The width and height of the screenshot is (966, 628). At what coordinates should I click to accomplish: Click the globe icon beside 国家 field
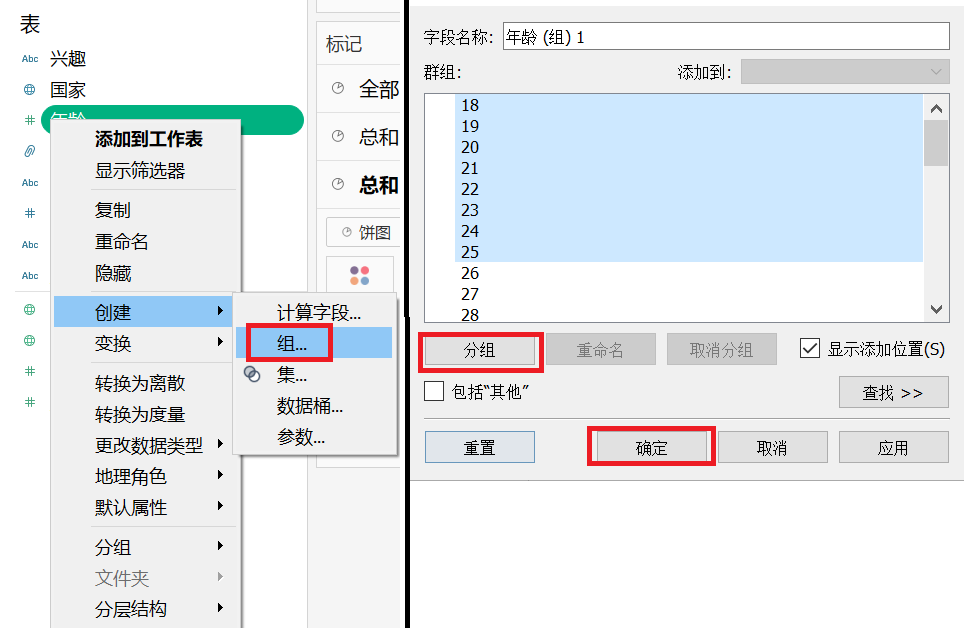click(x=30, y=90)
